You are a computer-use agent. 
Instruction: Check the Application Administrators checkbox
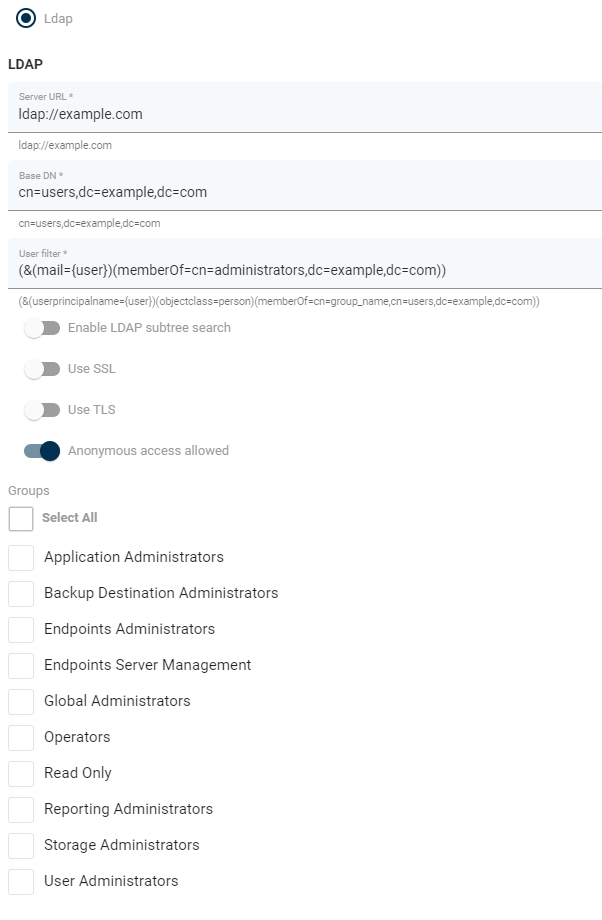point(21,557)
